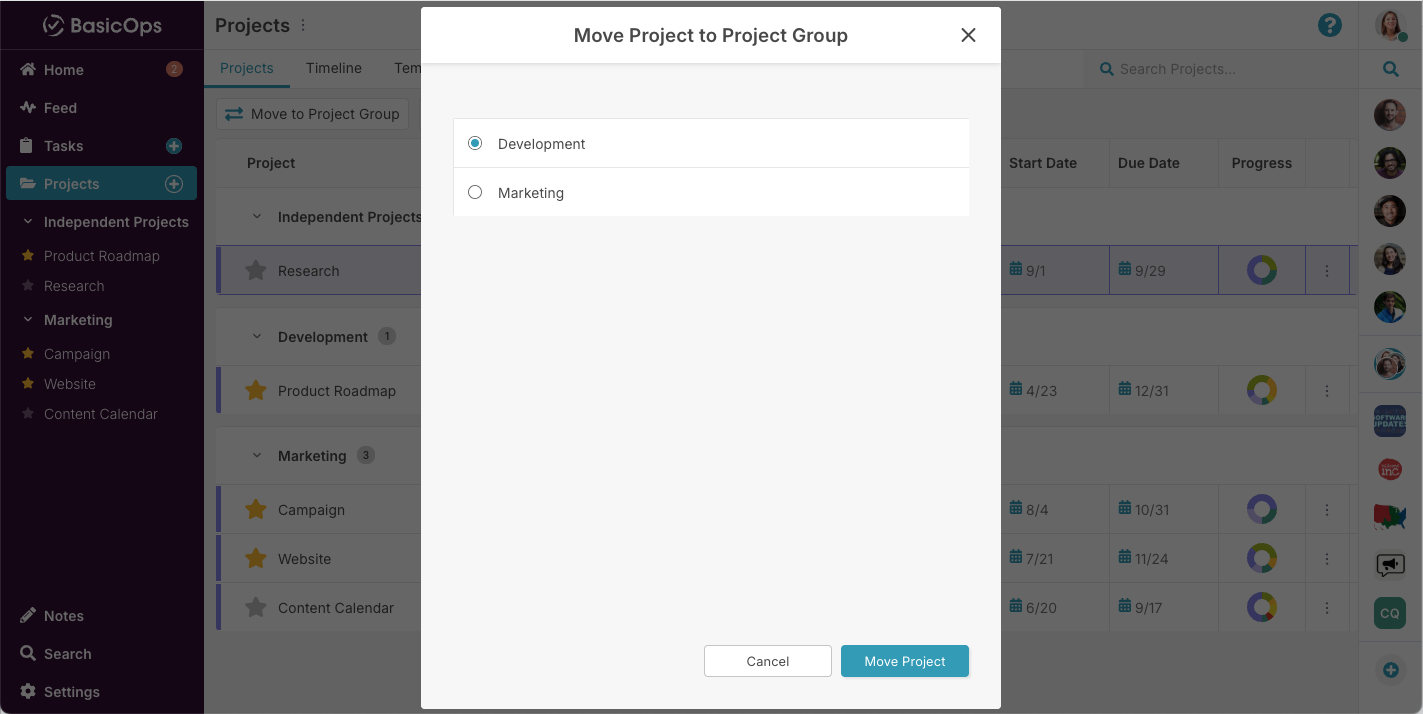Add a new task with plus icon

(173, 146)
